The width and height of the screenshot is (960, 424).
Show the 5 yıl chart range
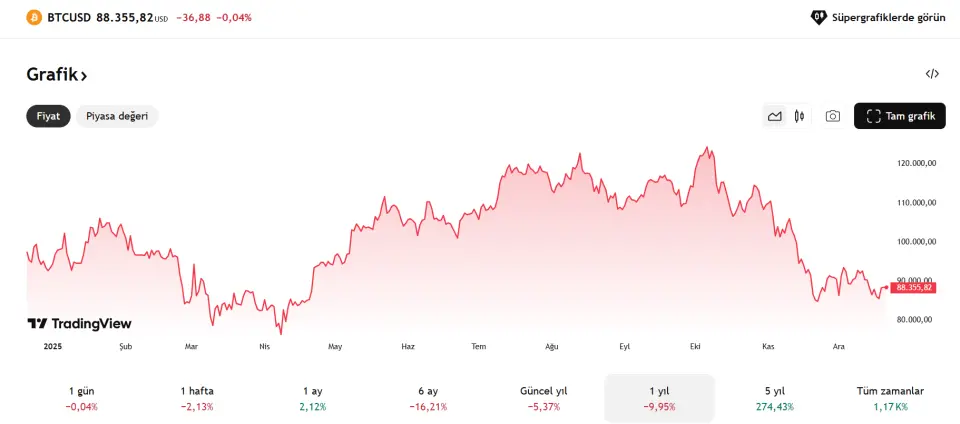pos(775,398)
